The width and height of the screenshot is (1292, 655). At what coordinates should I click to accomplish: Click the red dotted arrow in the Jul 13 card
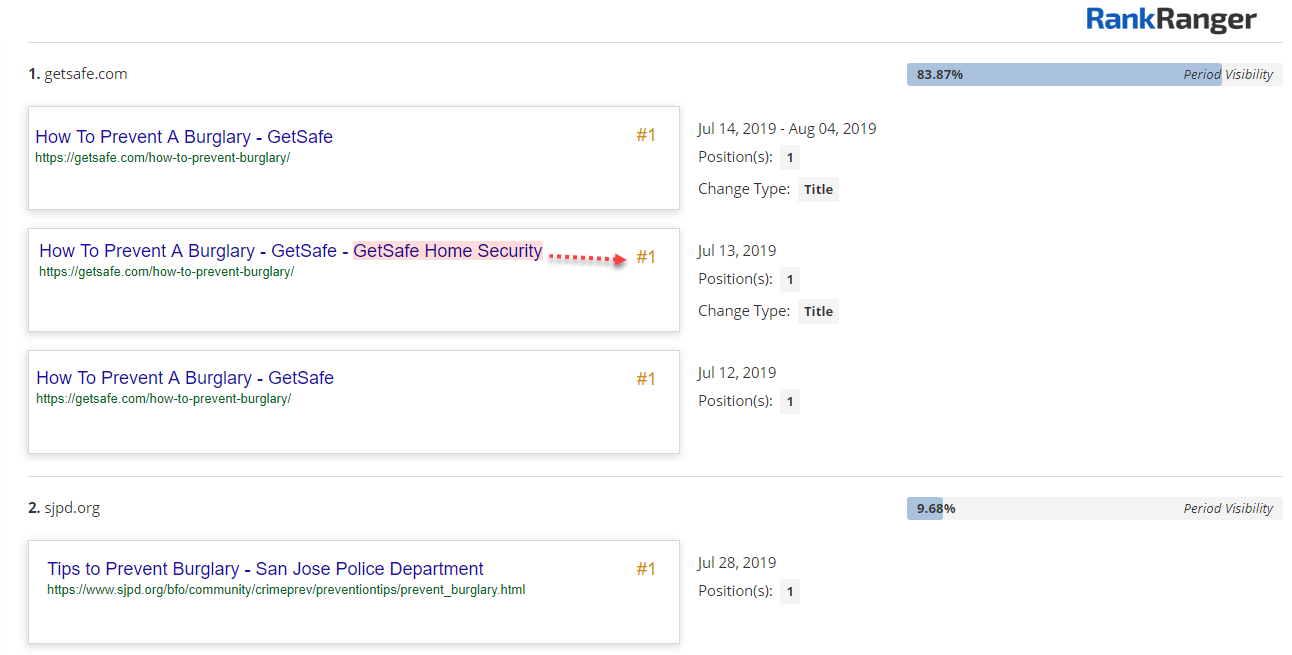(x=589, y=258)
